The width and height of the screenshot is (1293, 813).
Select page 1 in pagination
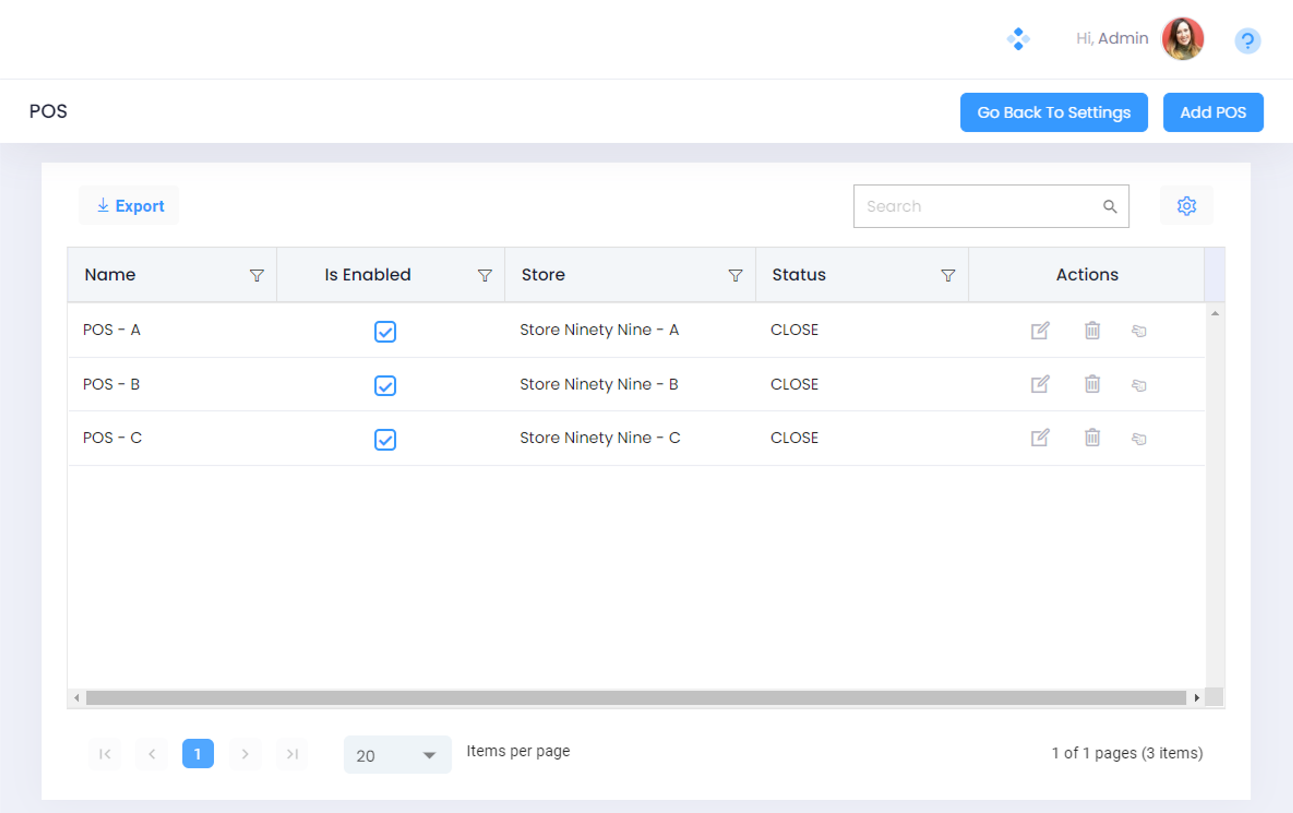pyautogui.click(x=198, y=754)
